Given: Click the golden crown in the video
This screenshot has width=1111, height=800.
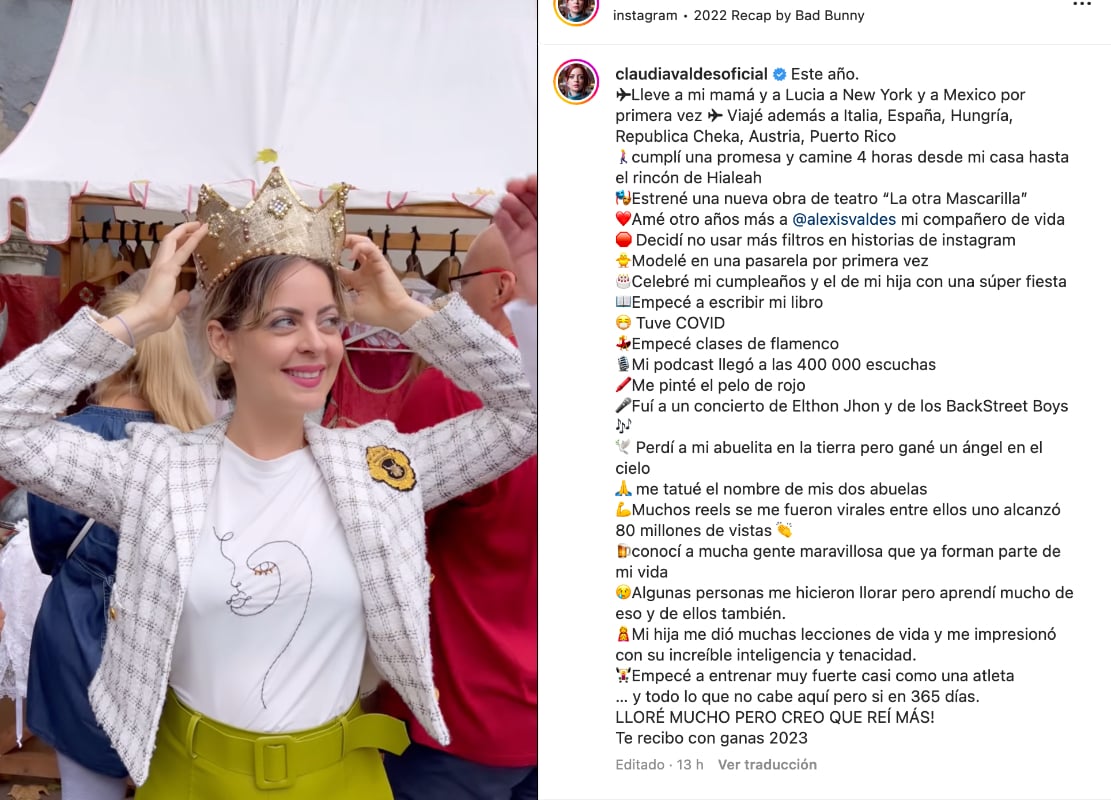Looking at the screenshot, I should (272, 225).
